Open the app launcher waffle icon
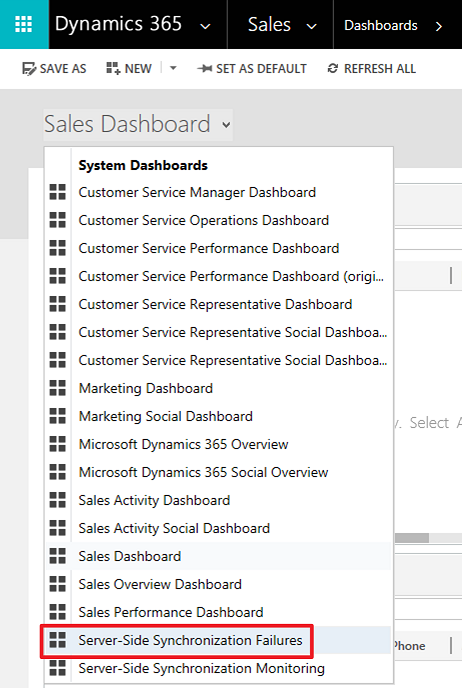 [24, 24]
